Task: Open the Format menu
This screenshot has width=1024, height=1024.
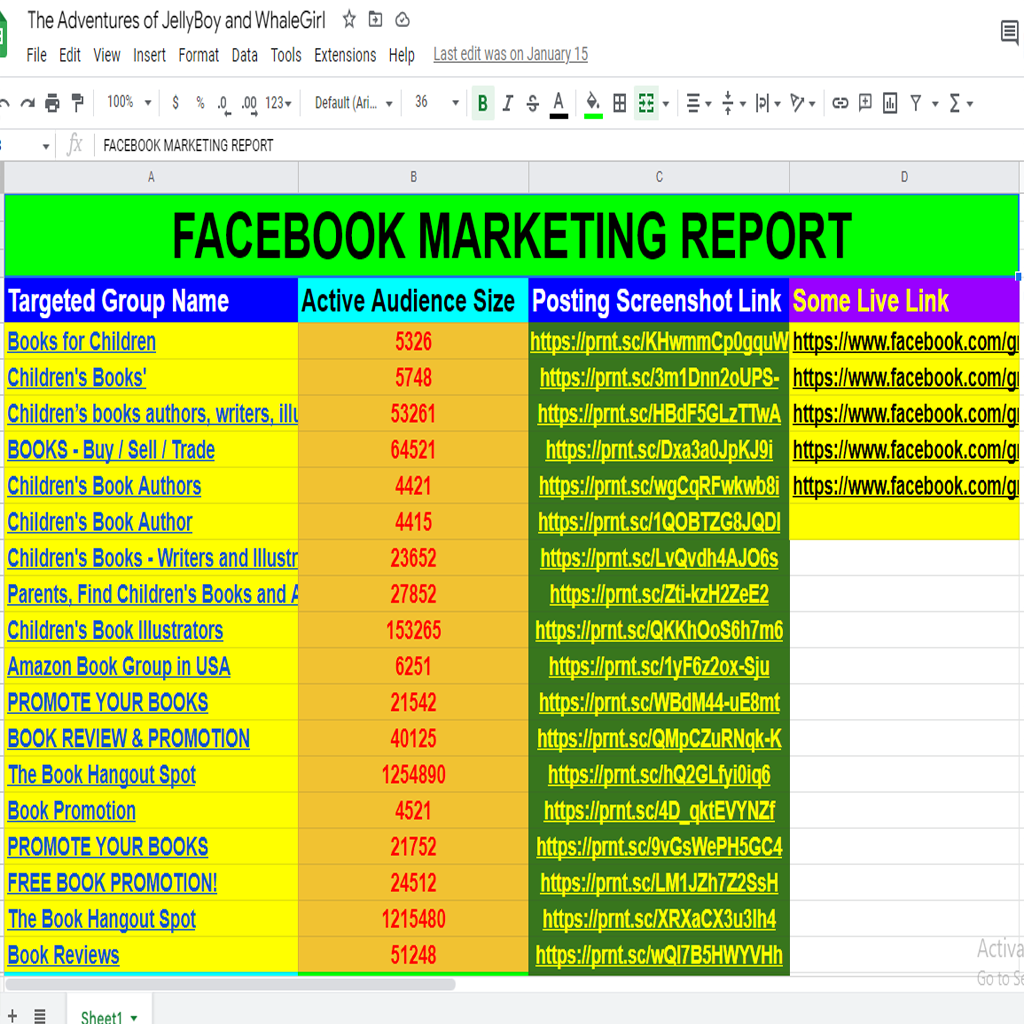Action: pos(199,56)
